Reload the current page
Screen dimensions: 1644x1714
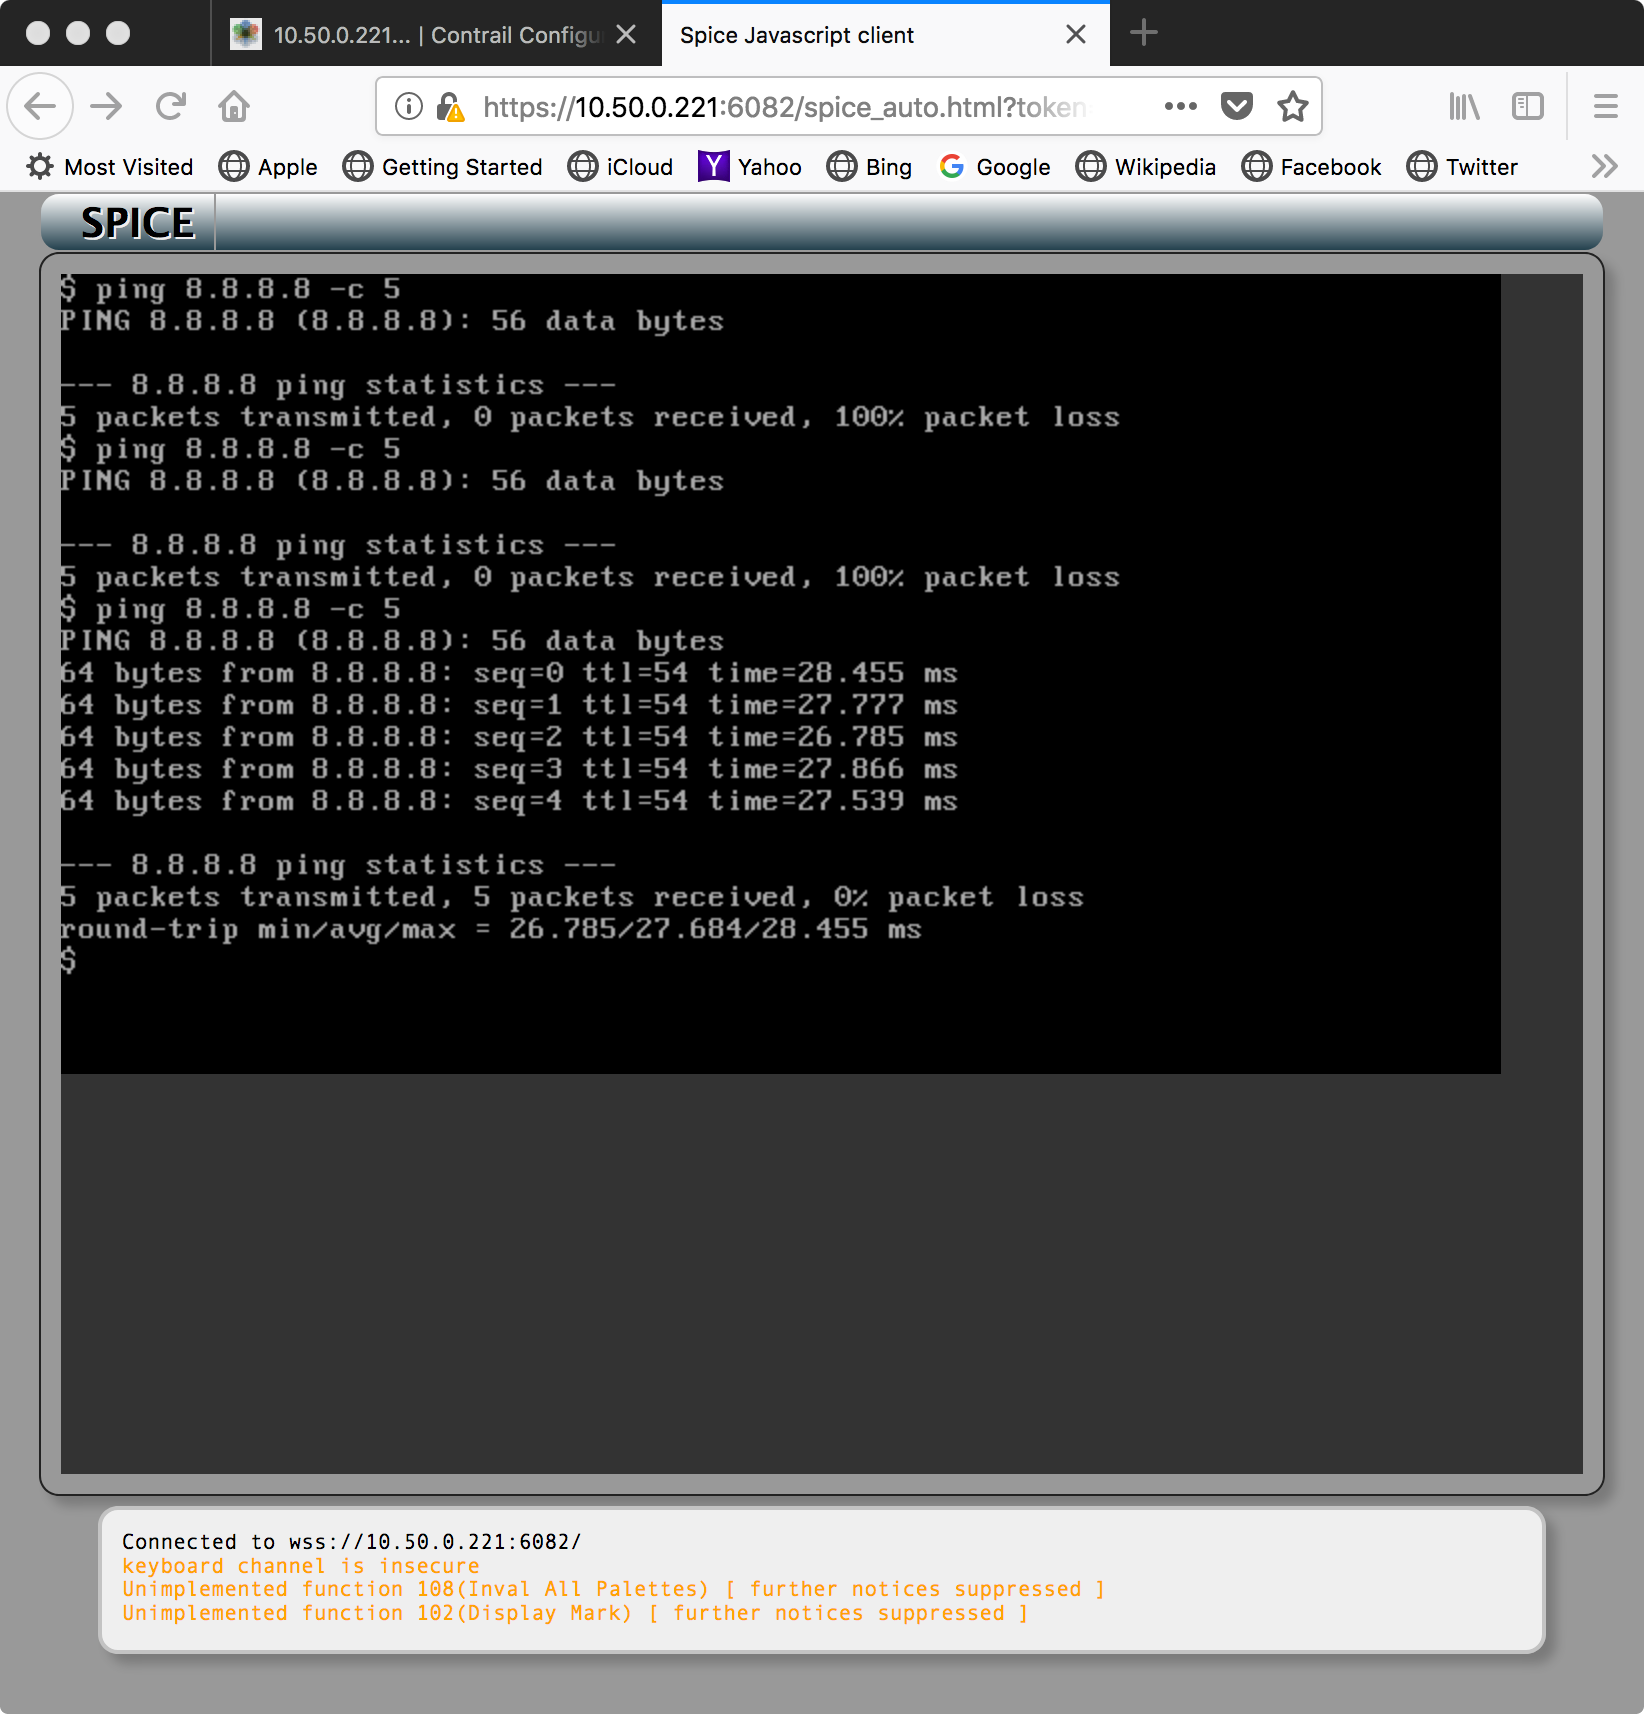click(171, 106)
